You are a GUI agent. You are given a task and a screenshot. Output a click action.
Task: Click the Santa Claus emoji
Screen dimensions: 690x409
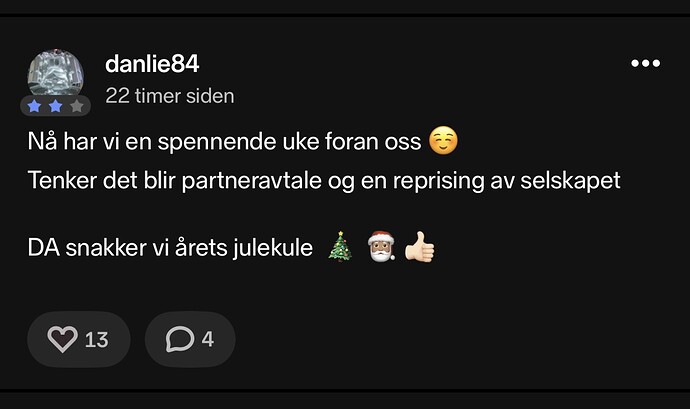[x=381, y=247]
